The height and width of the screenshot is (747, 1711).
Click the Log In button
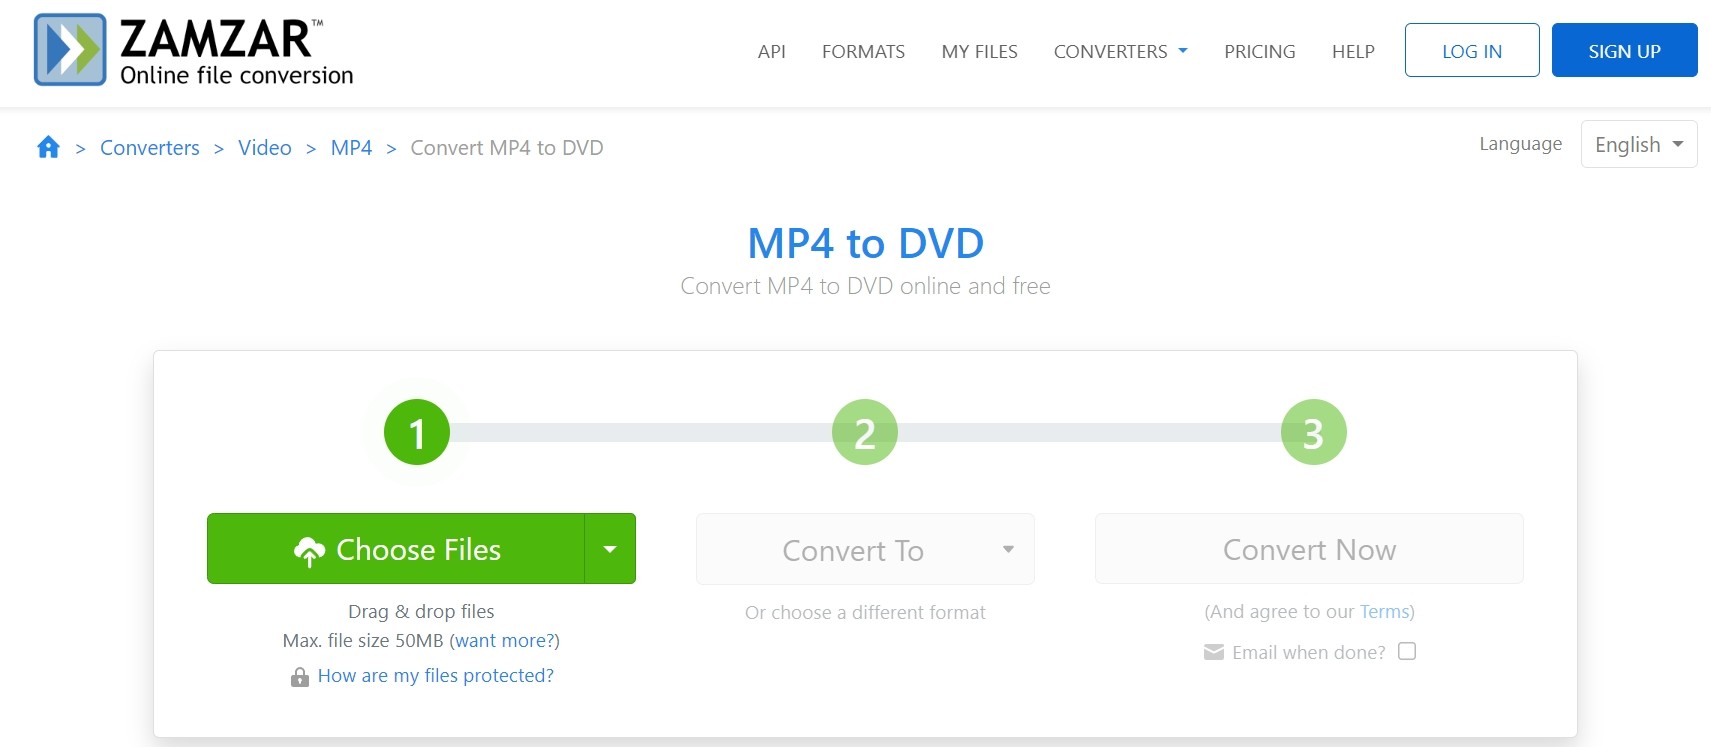coord(1472,50)
